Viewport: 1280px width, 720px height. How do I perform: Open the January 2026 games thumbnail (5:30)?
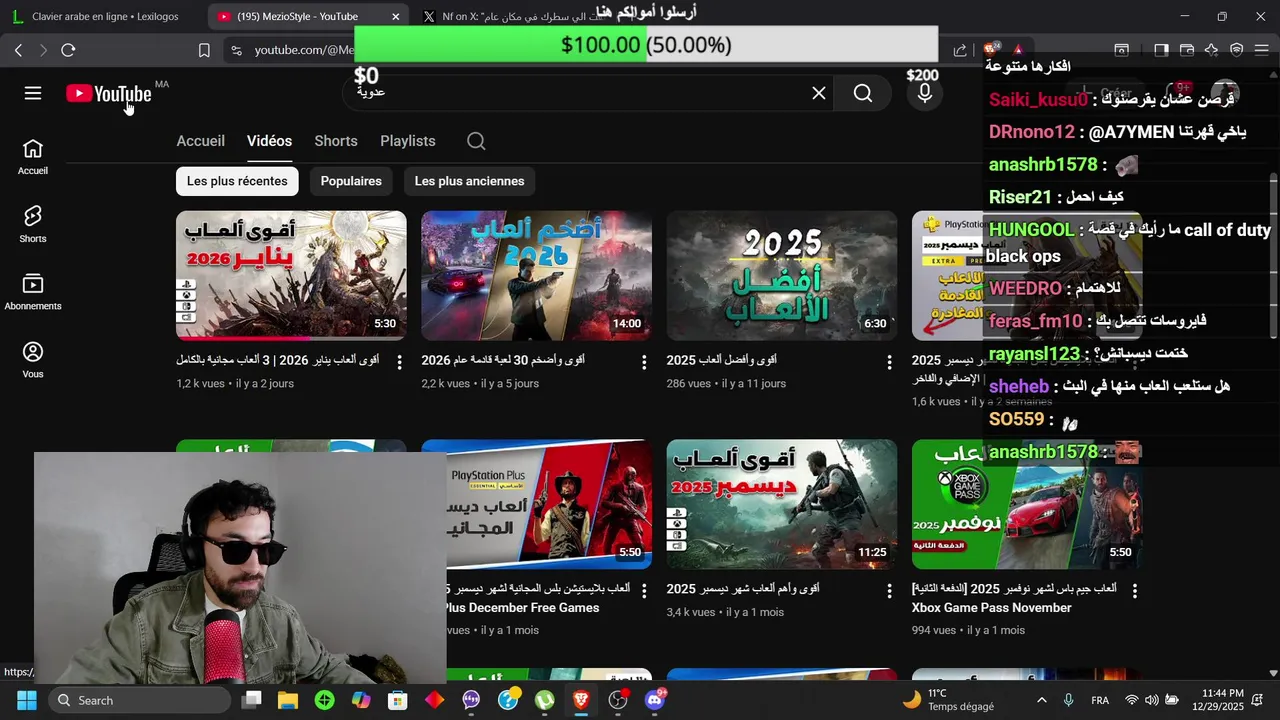click(291, 275)
